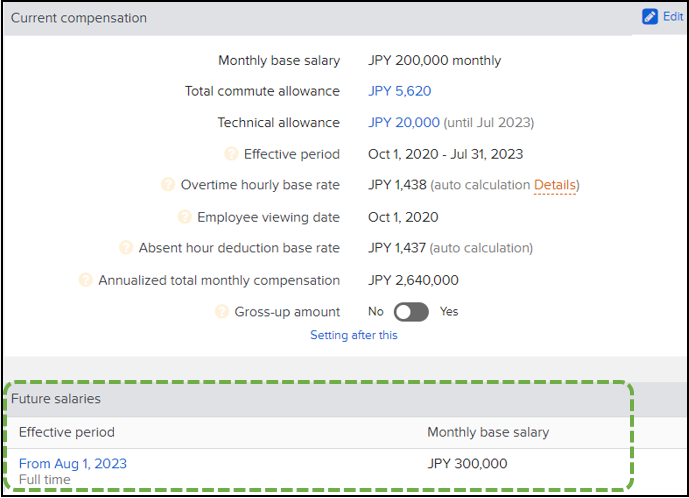This screenshot has width=689, height=498.
Task: Open the From Aug 1, 2023 future salary
Action: pos(73,464)
